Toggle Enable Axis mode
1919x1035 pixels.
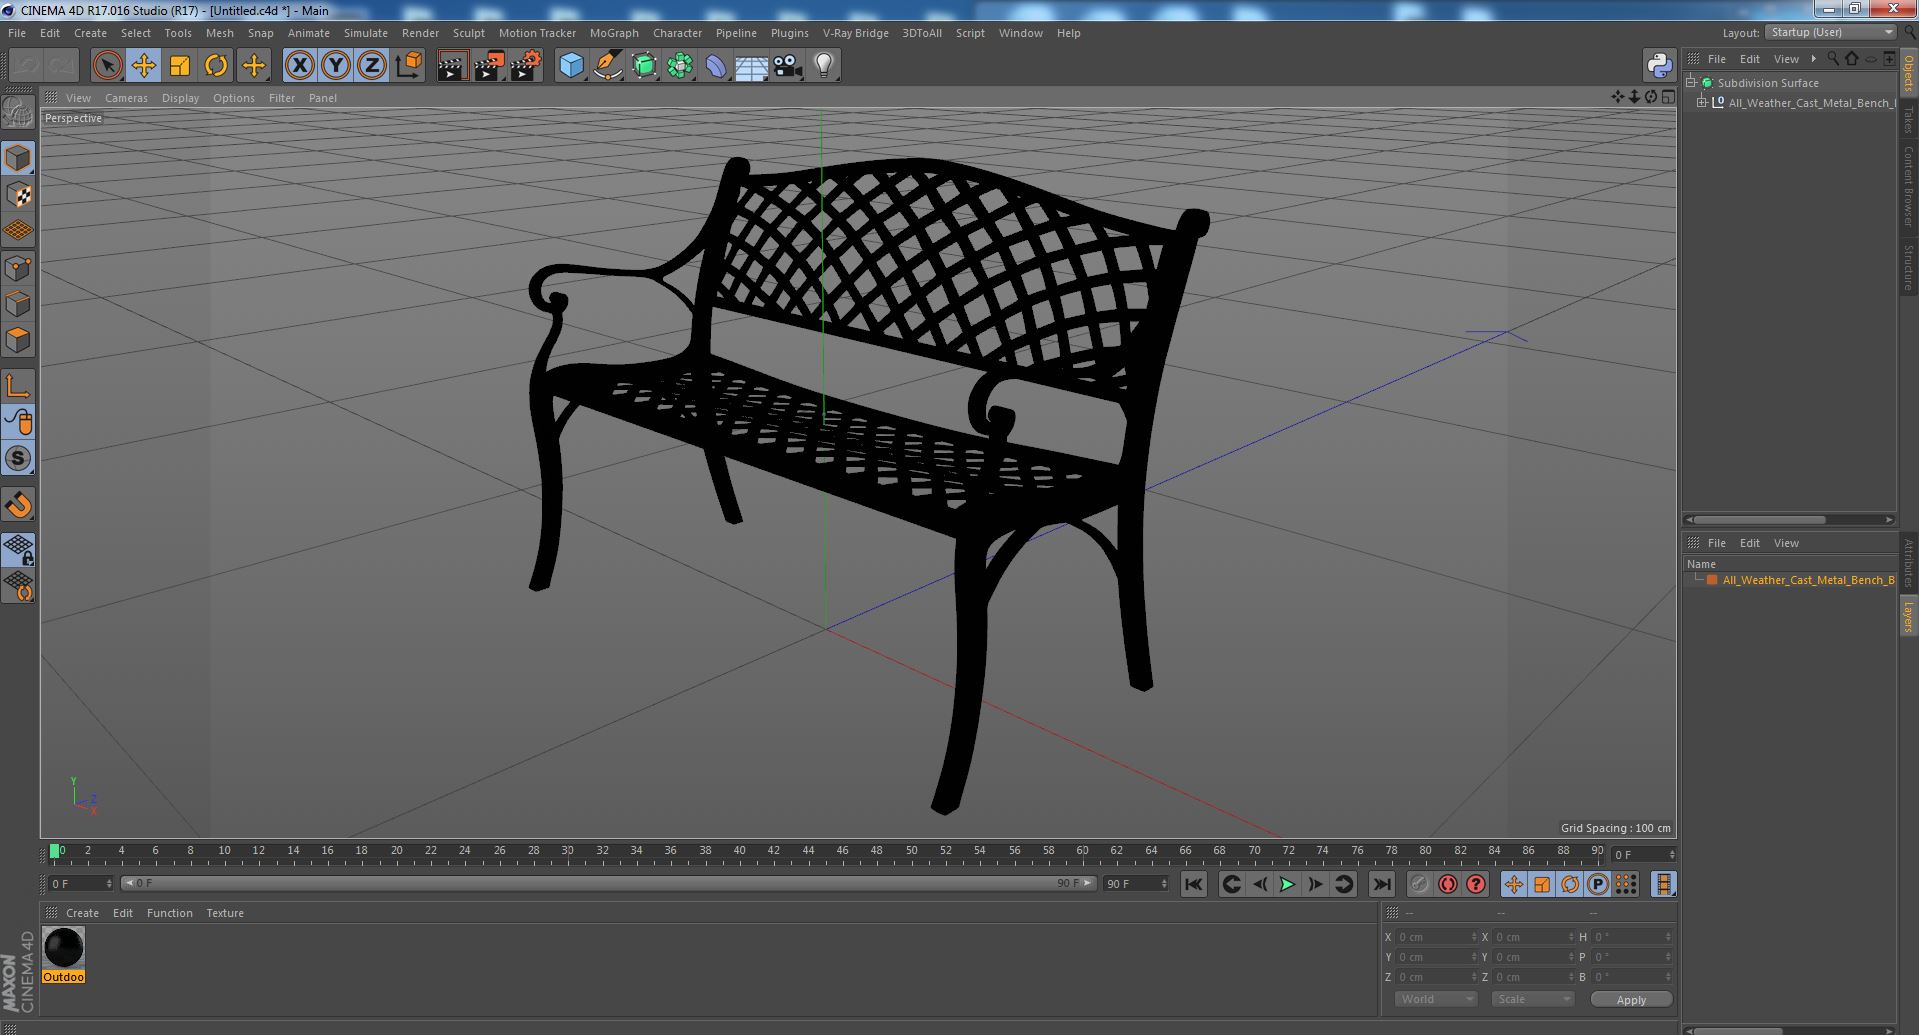click(x=18, y=386)
